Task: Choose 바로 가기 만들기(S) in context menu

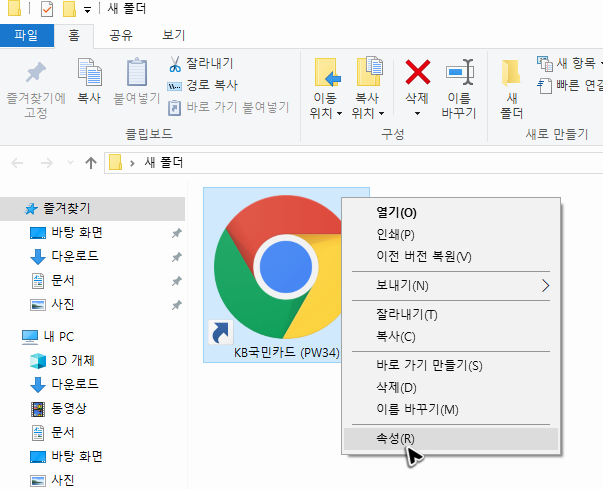Action: [451, 366]
